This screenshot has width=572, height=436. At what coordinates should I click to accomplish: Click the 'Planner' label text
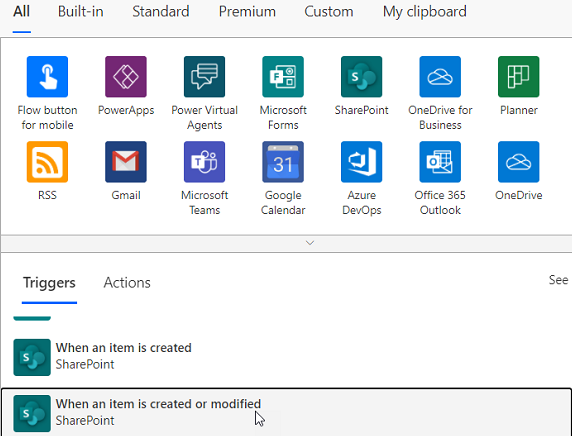pyautogui.click(x=518, y=110)
